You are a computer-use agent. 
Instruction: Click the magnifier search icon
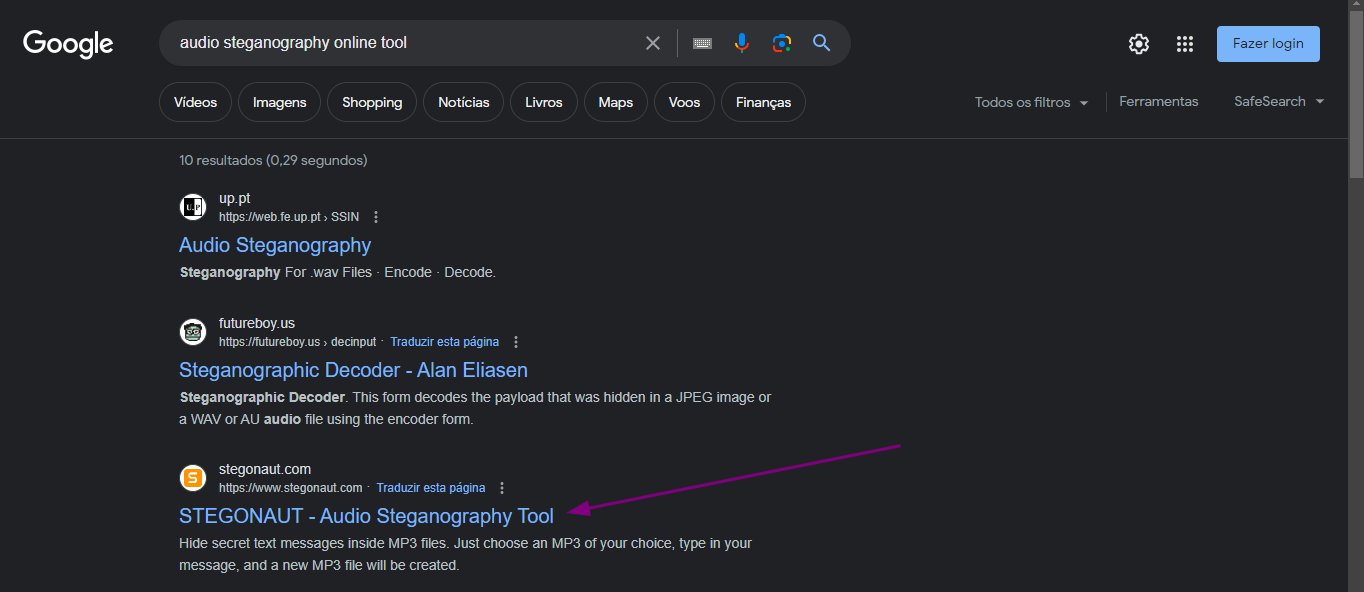[x=822, y=43]
